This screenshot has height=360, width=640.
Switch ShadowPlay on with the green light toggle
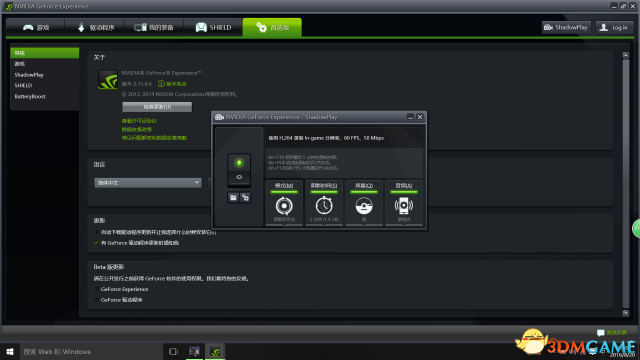239,163
